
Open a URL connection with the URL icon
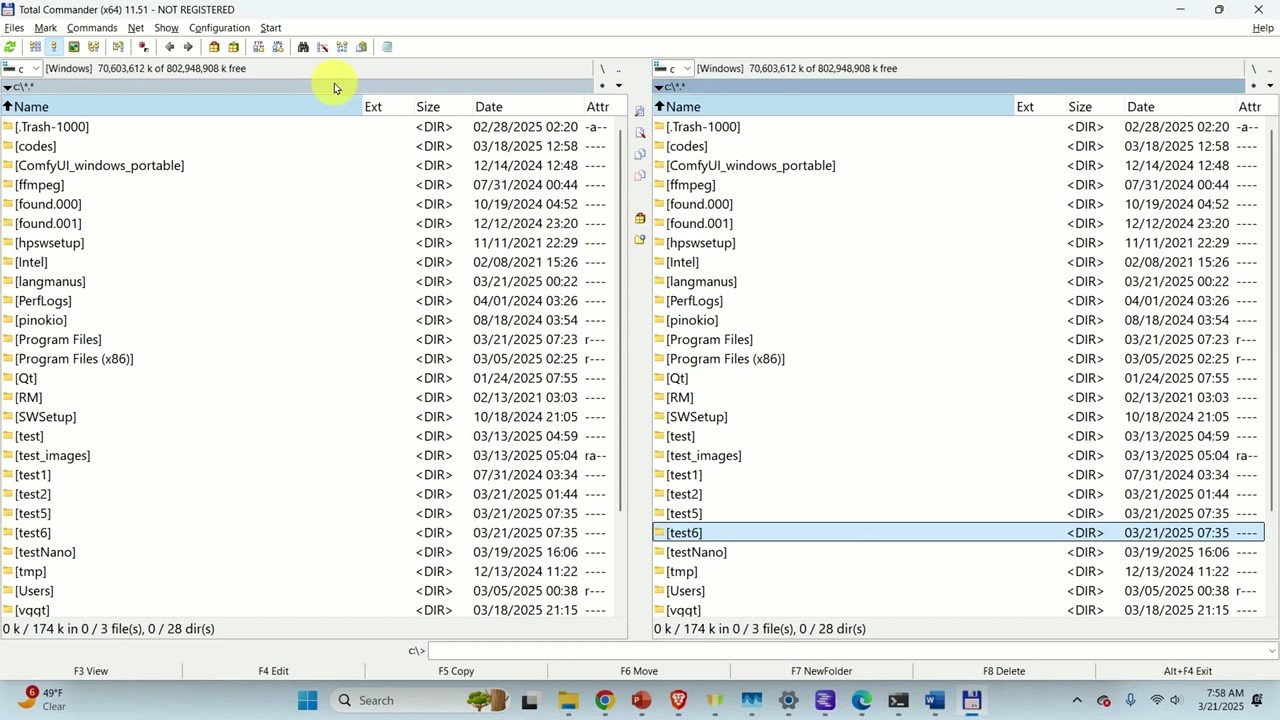click(278, 47)
